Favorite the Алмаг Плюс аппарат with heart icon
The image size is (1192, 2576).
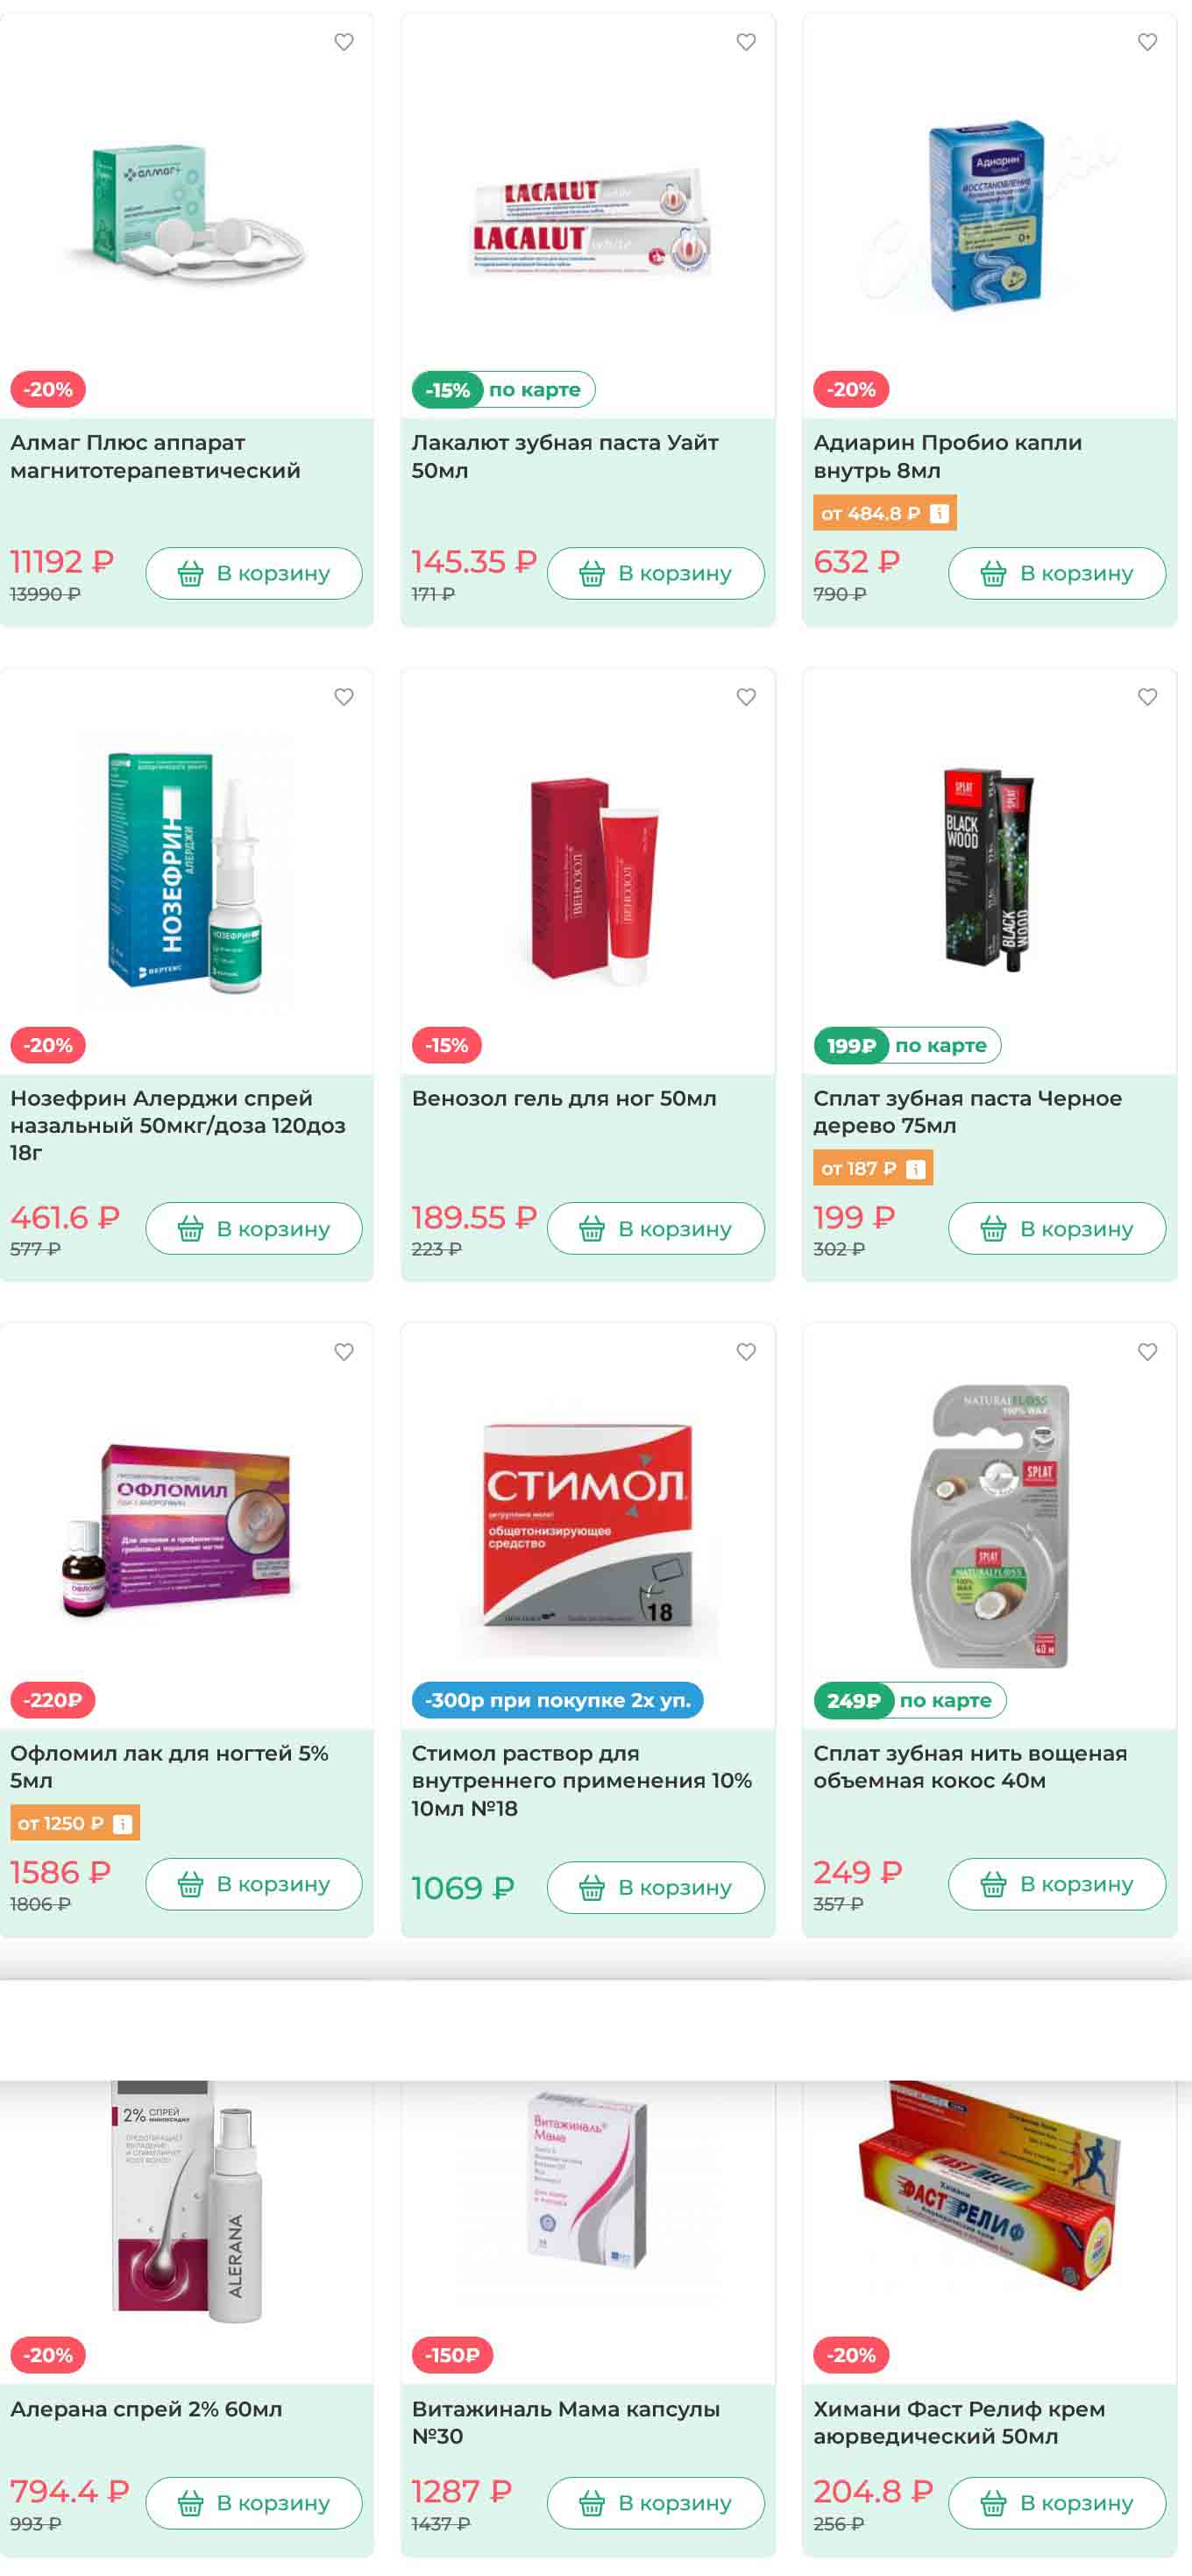pyautogui.click(x=343, y=42)
